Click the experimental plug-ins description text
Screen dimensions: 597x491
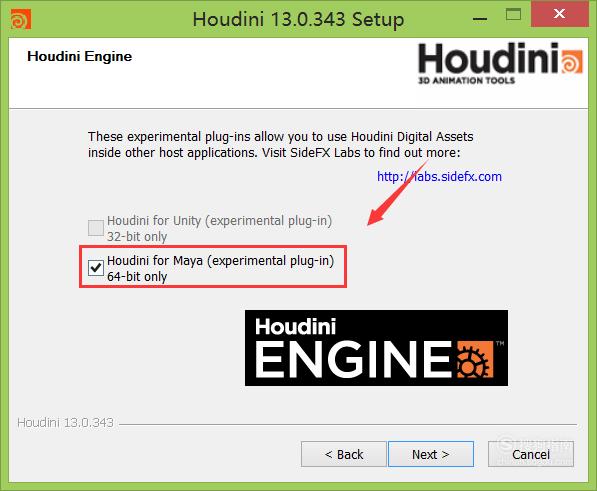[281, 145]
